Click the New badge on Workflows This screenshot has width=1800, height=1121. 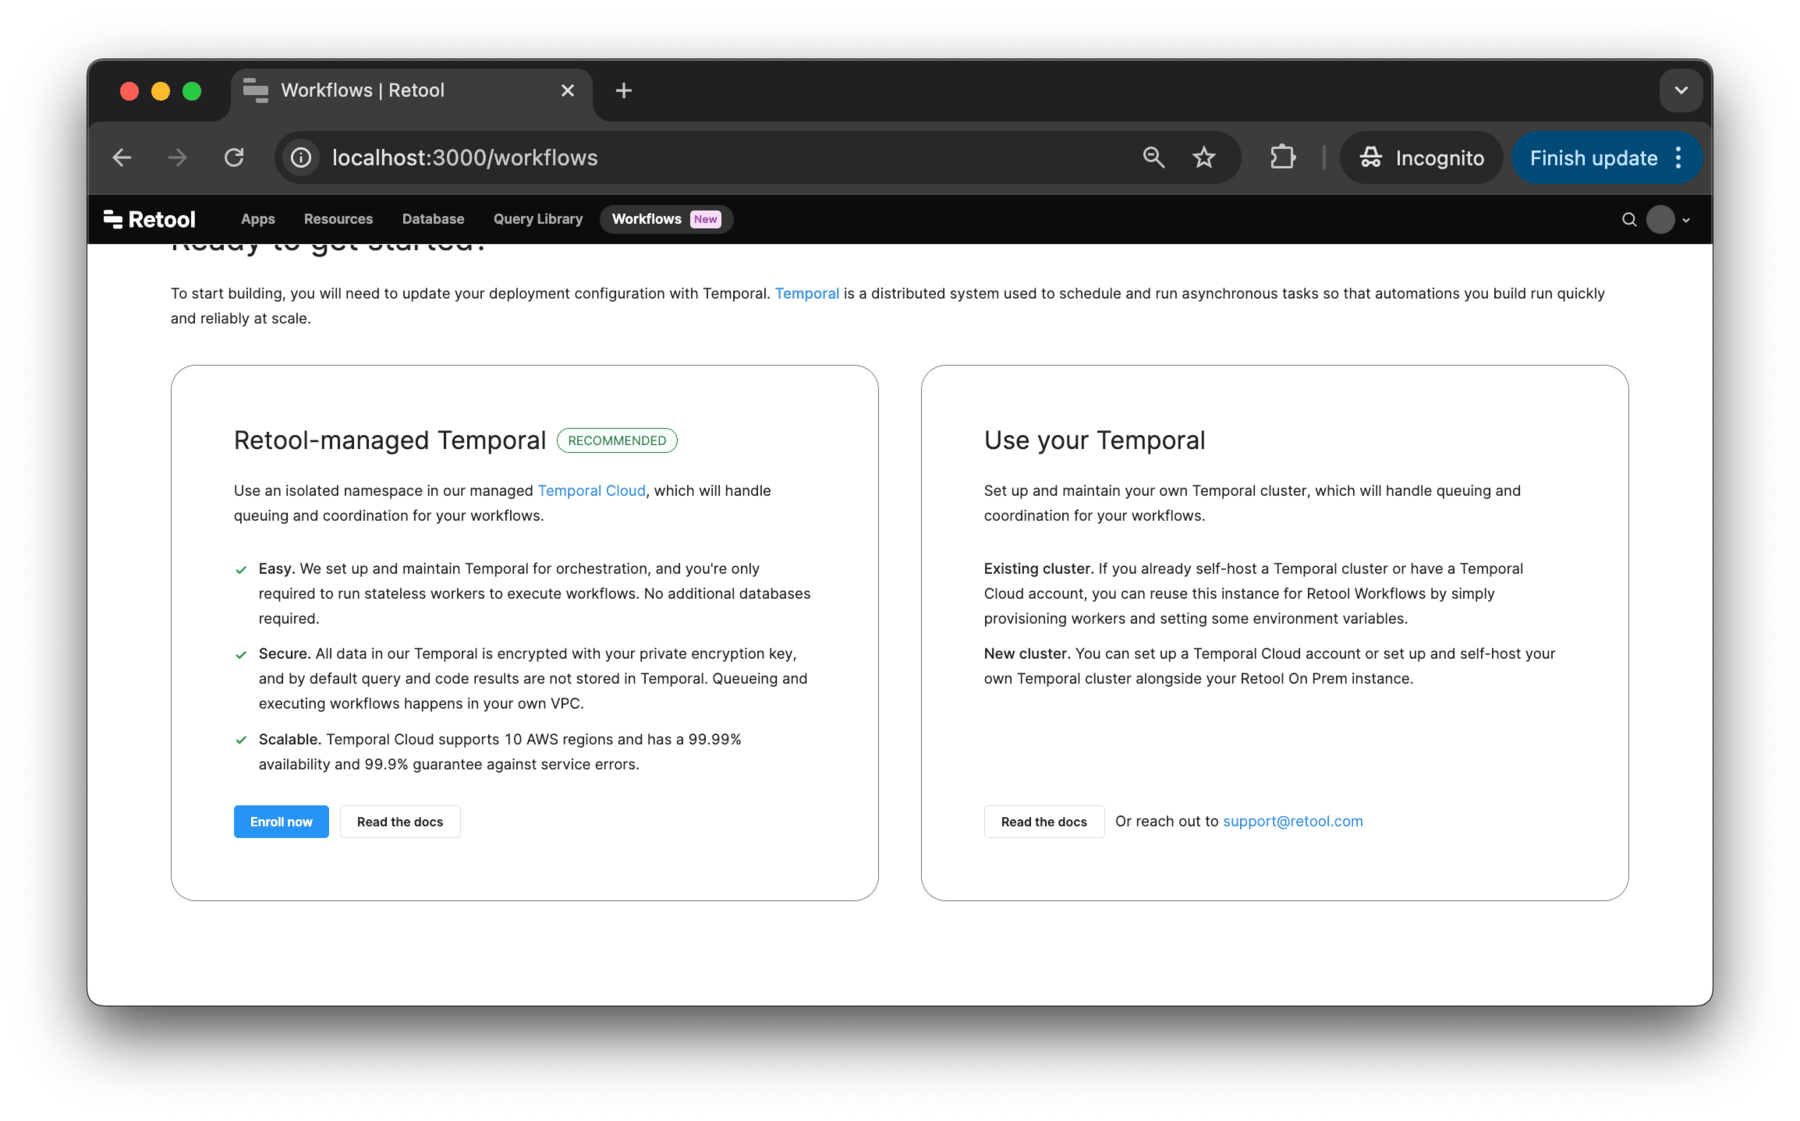coord(706,219)
